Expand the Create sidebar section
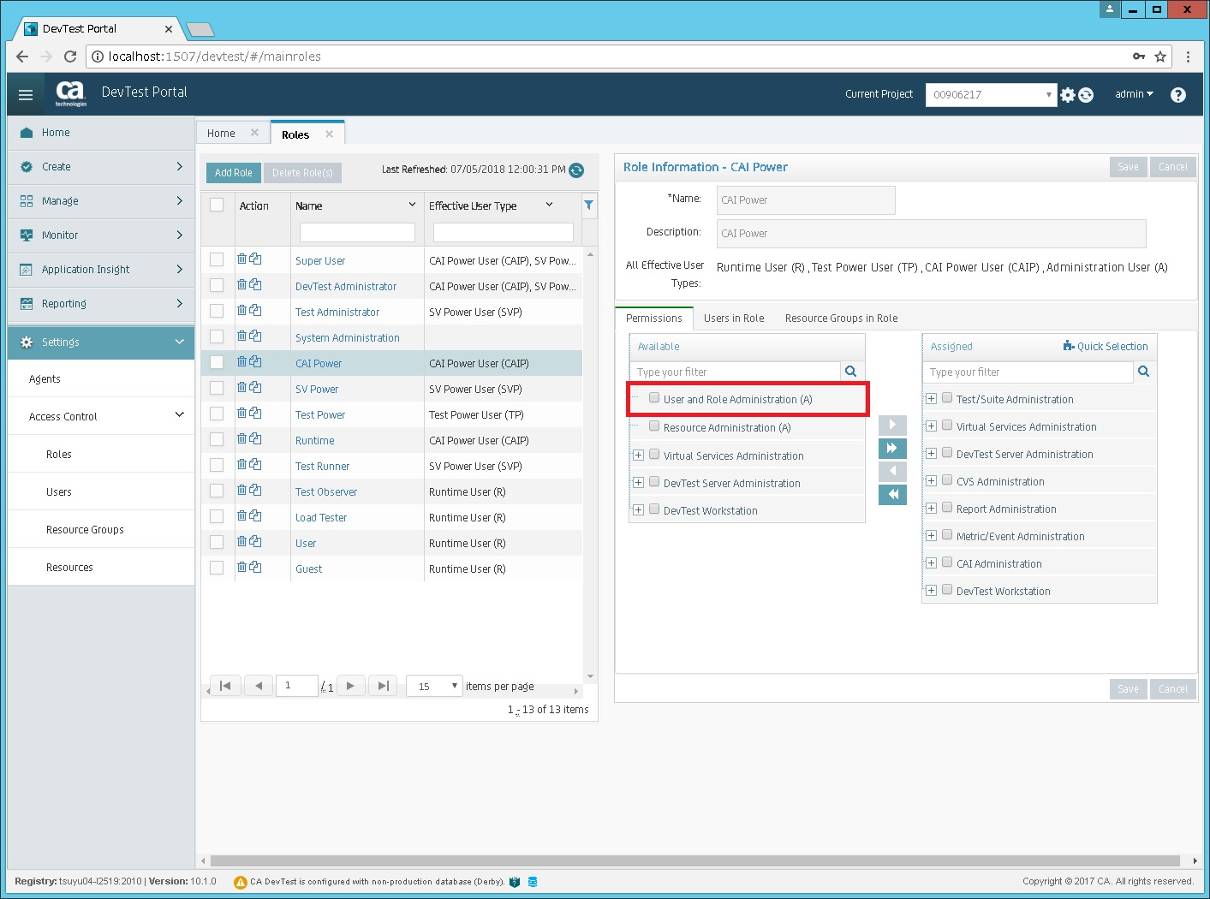The width and height of the screenshot is (1210, 899). (x=101, y=167)
